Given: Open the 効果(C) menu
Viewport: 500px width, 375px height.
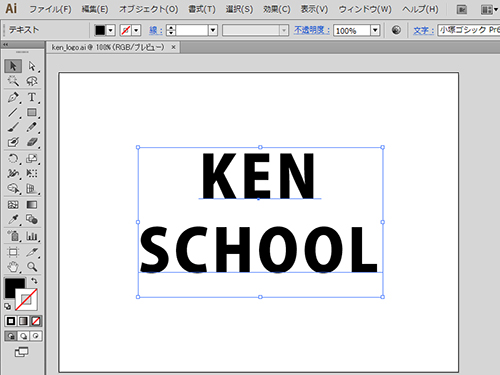Looking at the screenshot, I should [277, 9].
